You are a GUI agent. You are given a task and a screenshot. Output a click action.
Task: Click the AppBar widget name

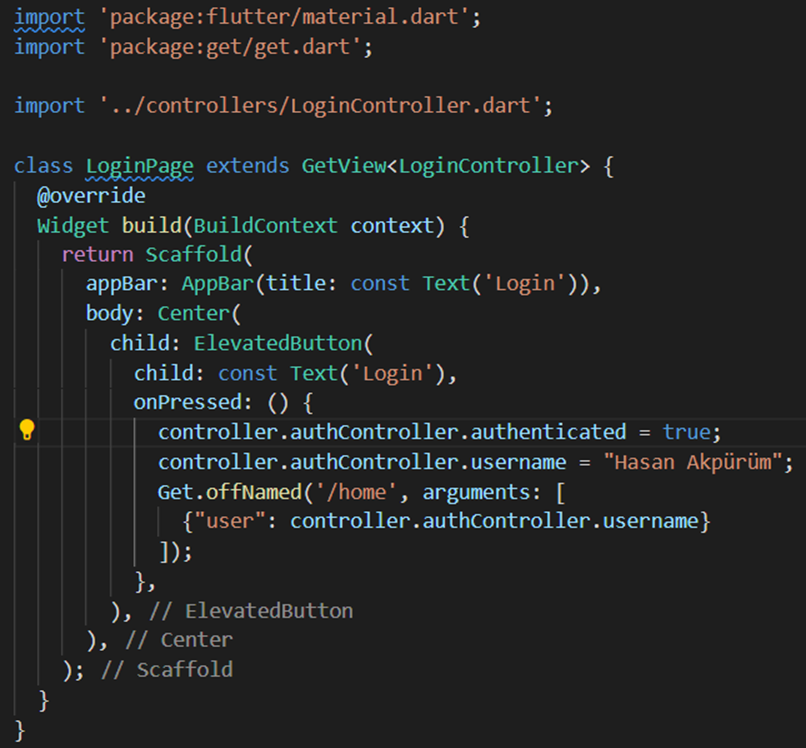tap(217, 284)
